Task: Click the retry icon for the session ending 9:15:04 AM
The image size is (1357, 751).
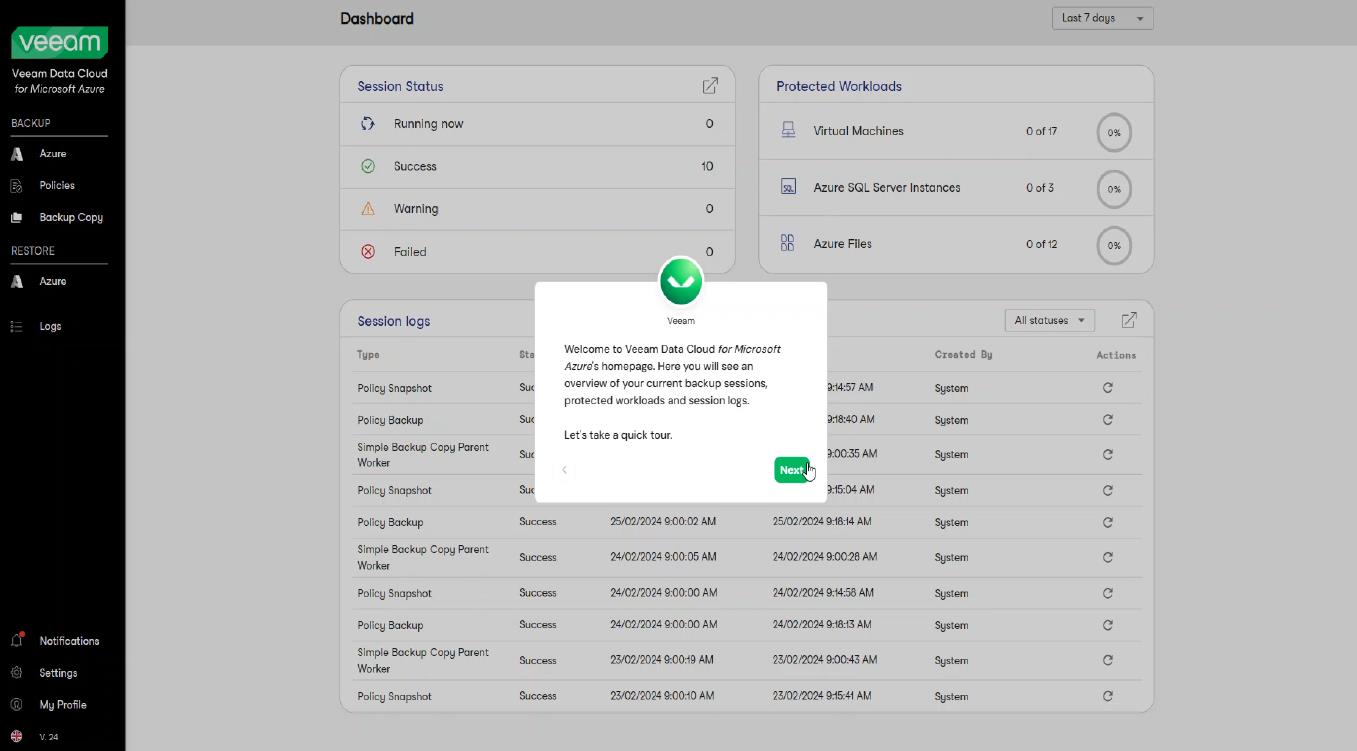Action: [x=1107, y=490]
